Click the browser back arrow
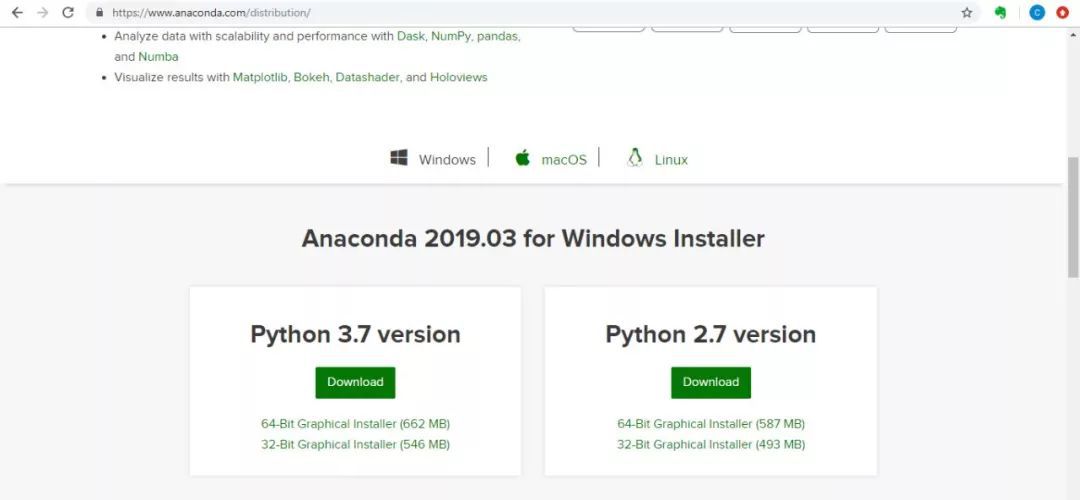Screen dimensions: 1080x500 coord(17,12)
